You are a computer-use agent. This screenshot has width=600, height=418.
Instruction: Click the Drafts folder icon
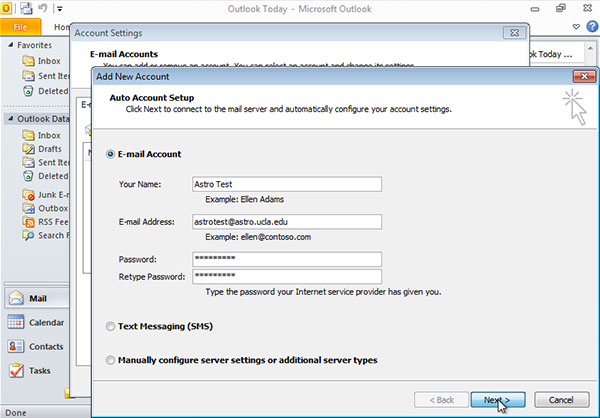(x=28, y=149)
